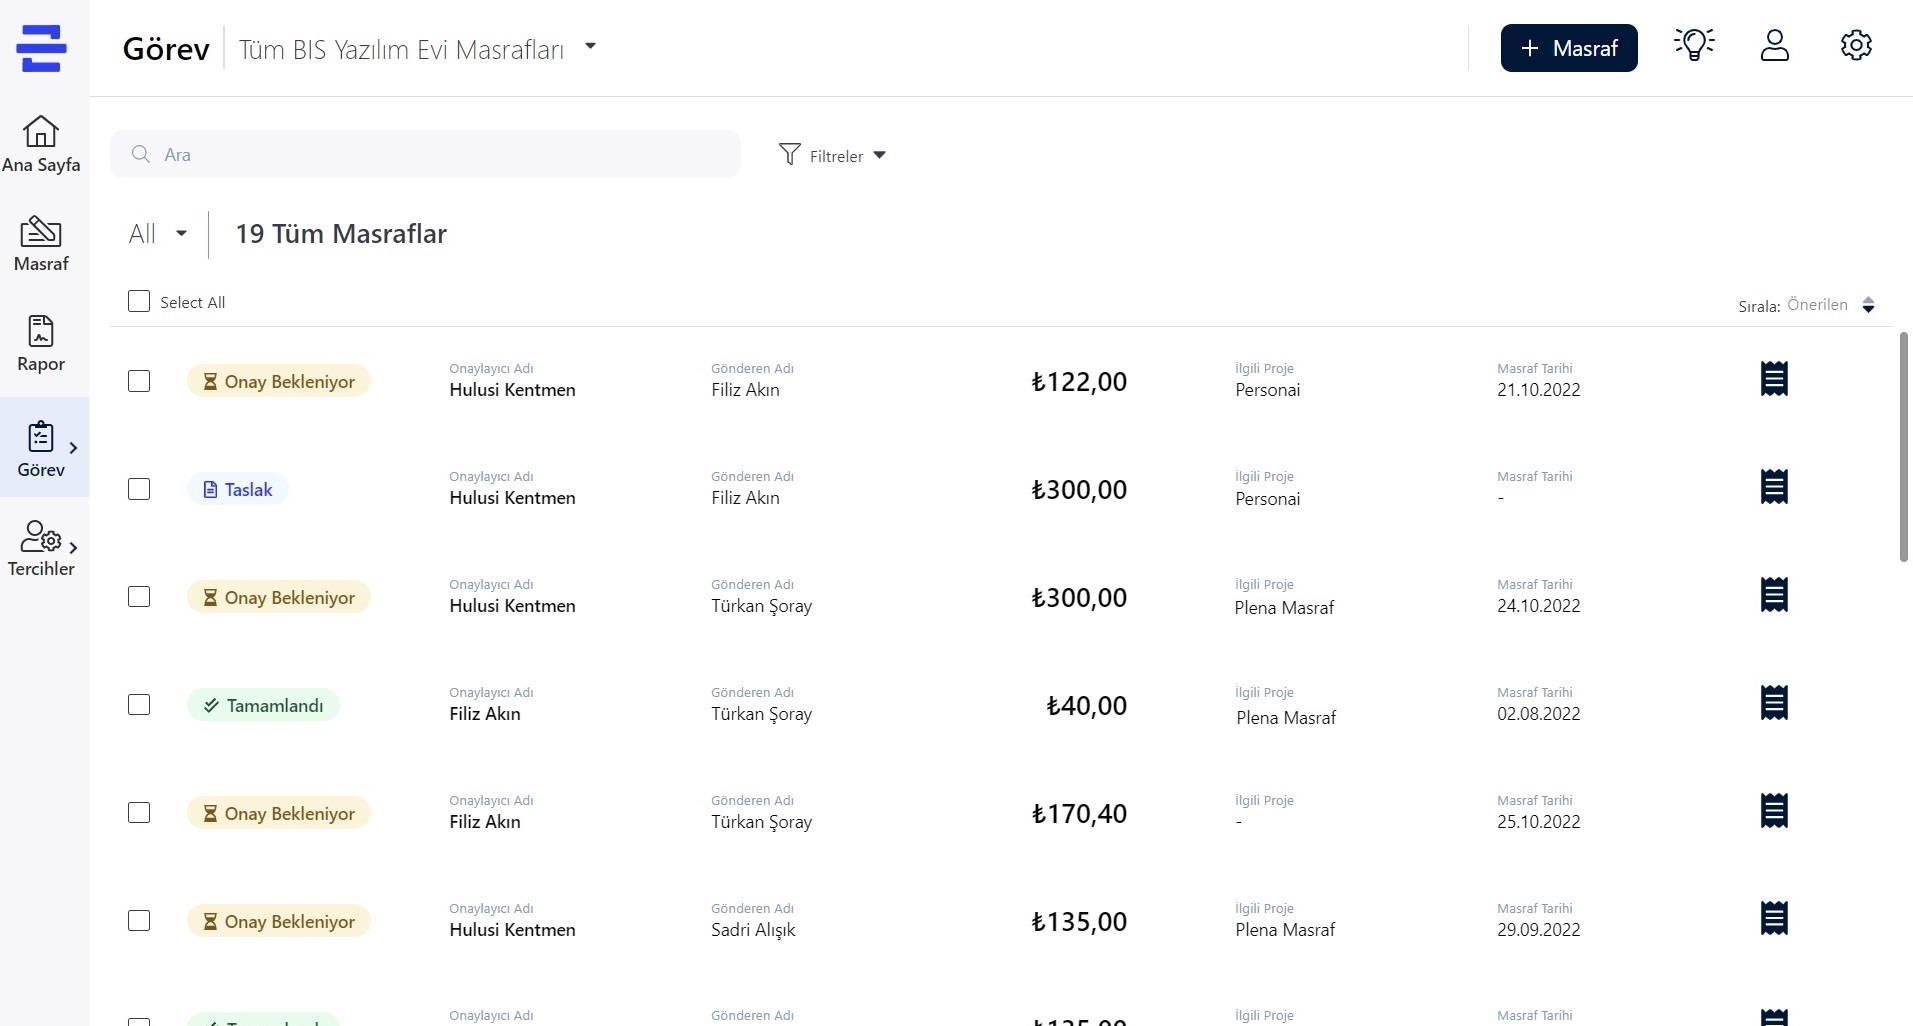Viewport: 1913px width, 1026px height.
Task: Open the Rapor sidebar section
Action: 41,343
